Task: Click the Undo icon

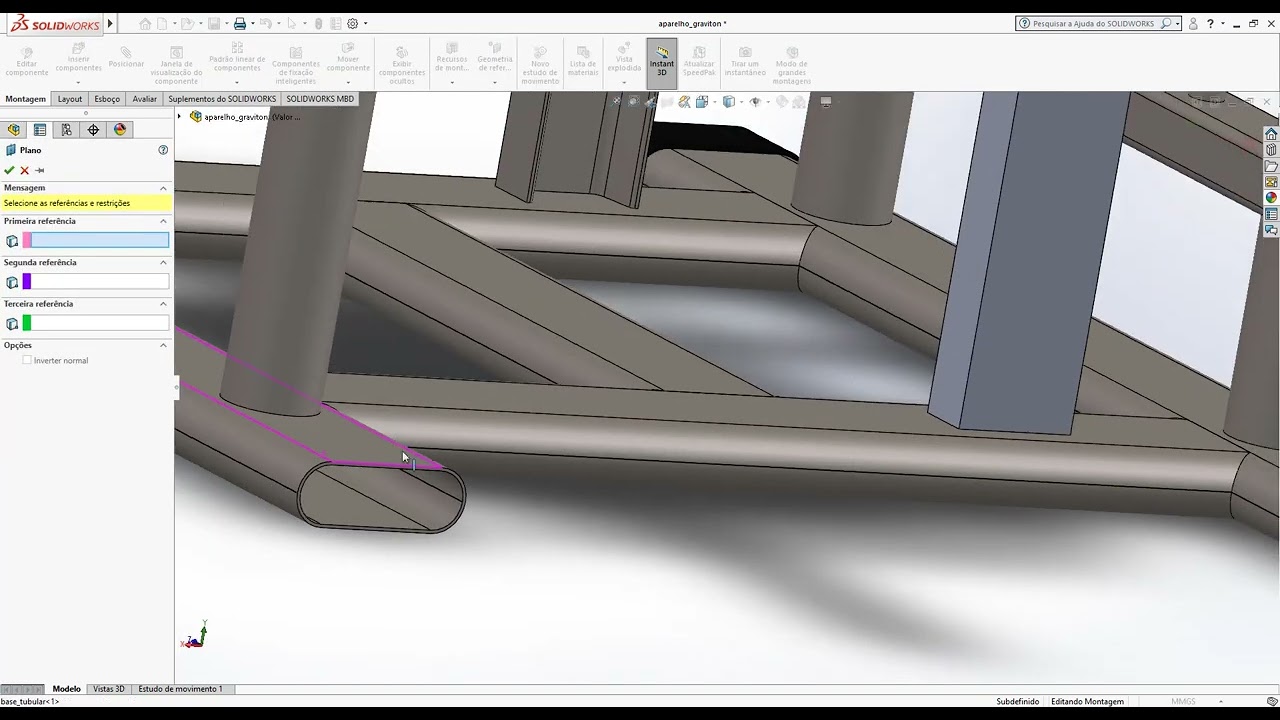Action: (x=266, y=24)
